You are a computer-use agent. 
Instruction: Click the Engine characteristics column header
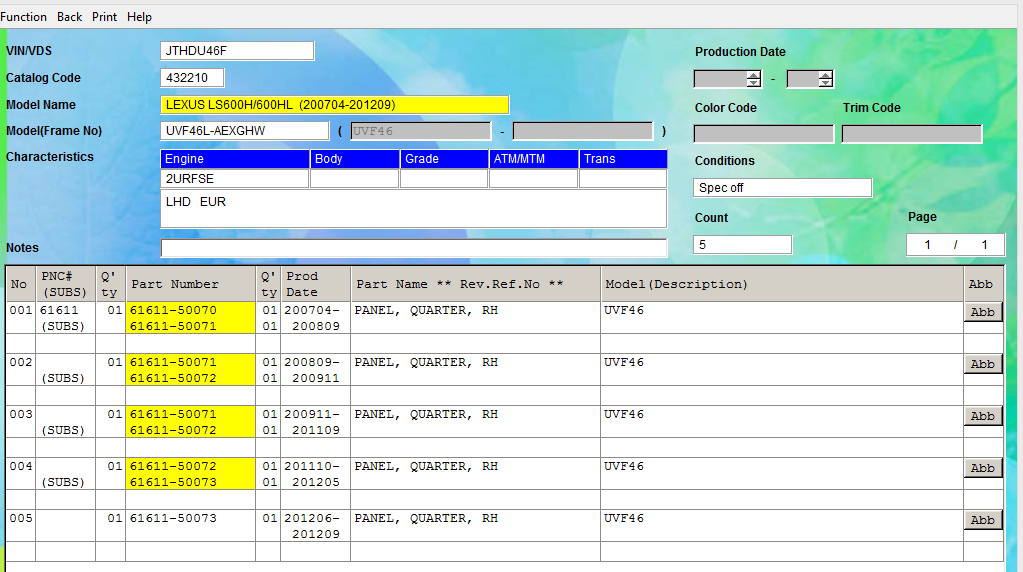click(235, 158)
